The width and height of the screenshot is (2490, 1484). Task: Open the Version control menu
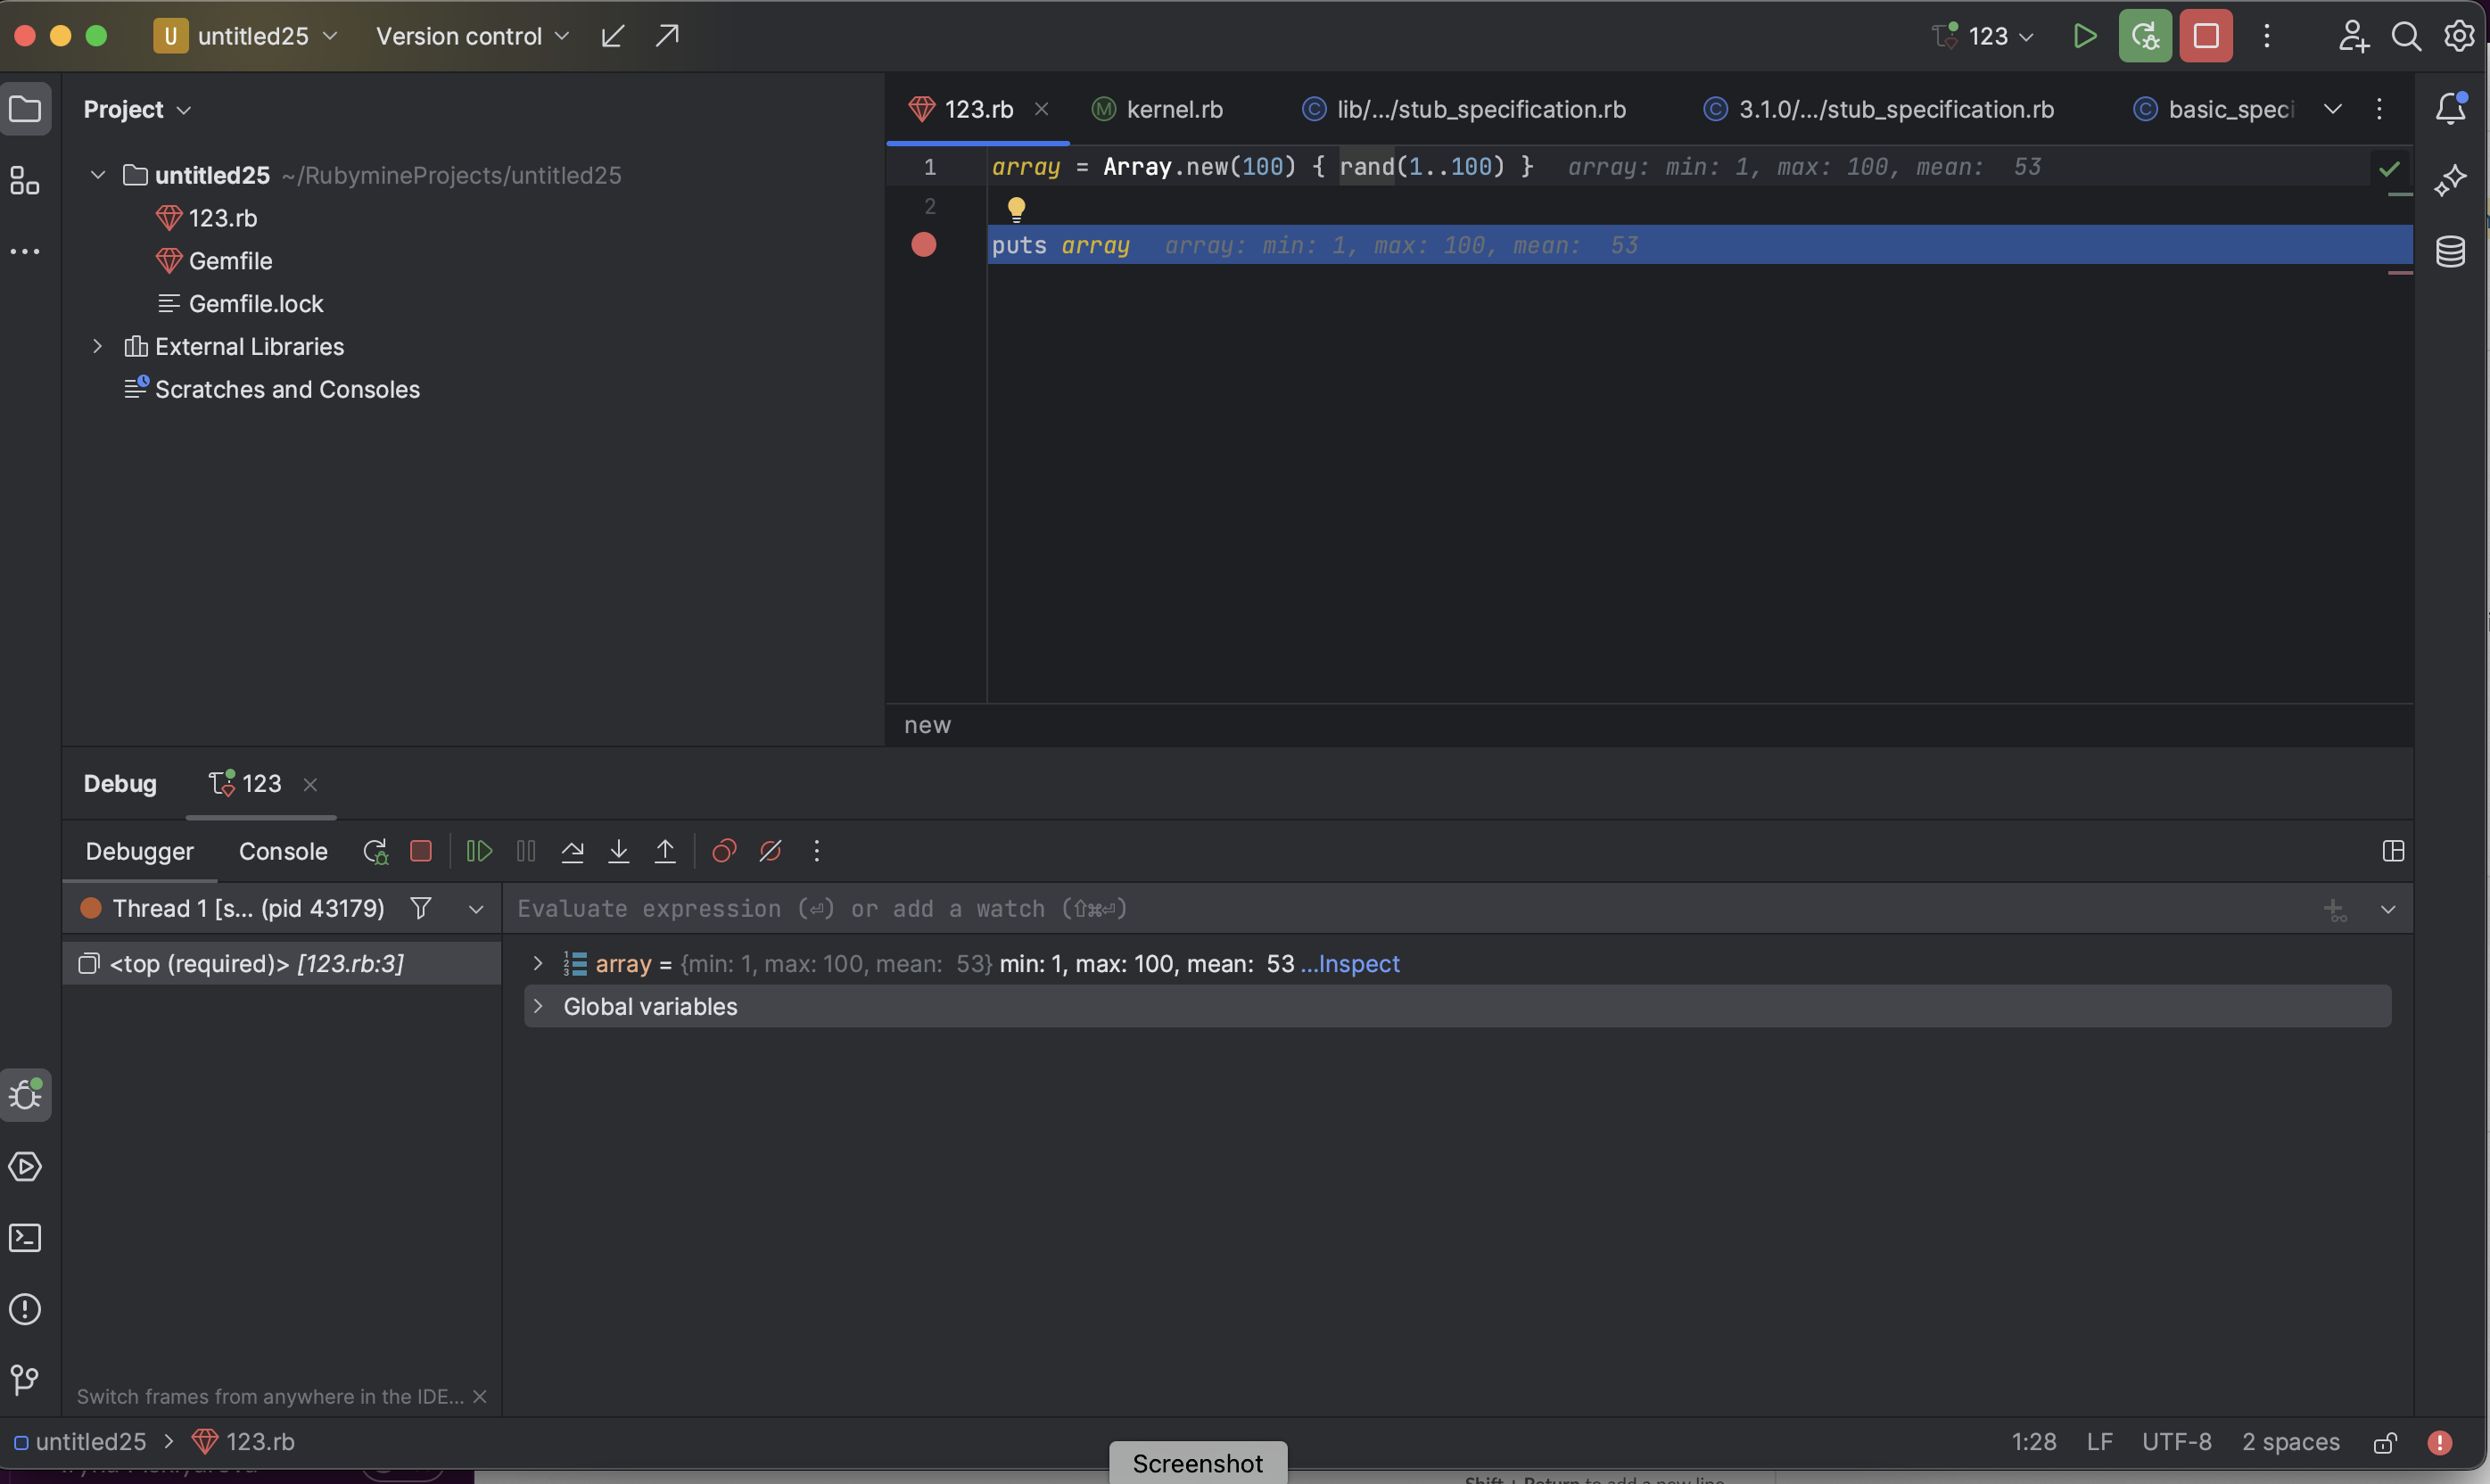point(471,37)
